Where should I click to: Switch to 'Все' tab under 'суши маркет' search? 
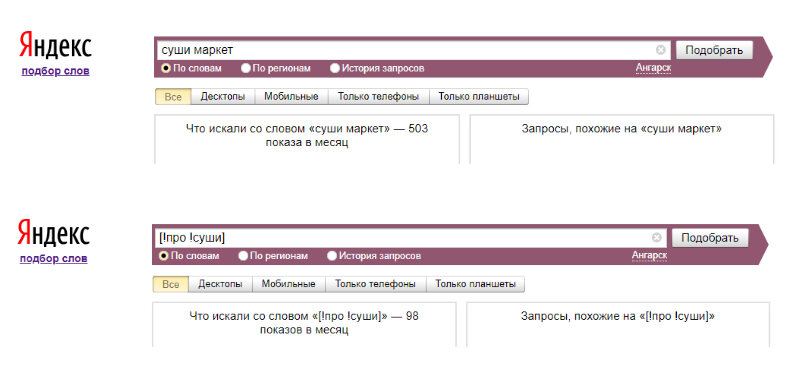tap(173, 96)
